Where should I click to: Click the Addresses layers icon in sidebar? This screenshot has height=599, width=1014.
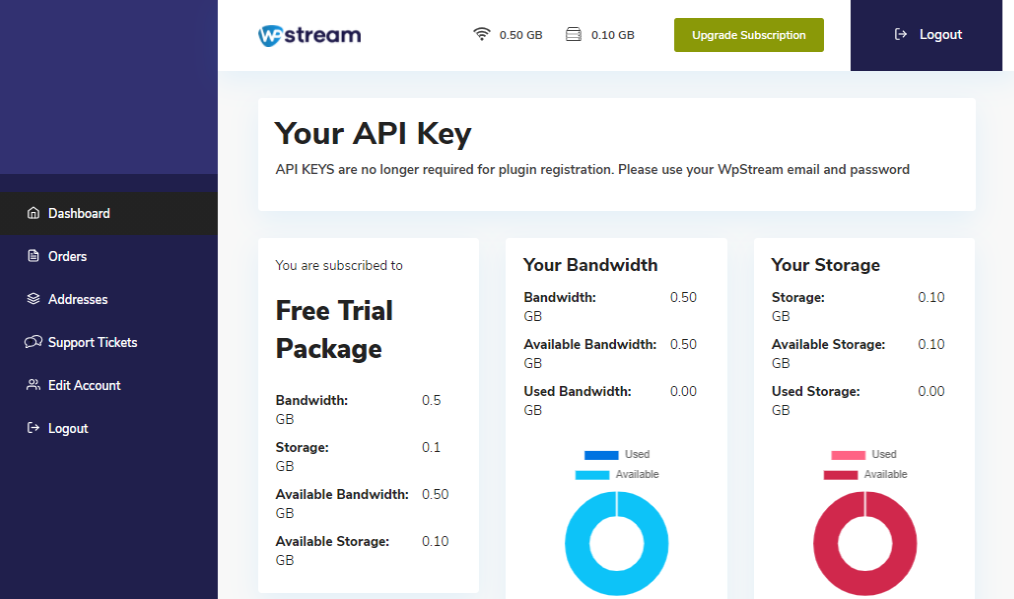point(33,299)
